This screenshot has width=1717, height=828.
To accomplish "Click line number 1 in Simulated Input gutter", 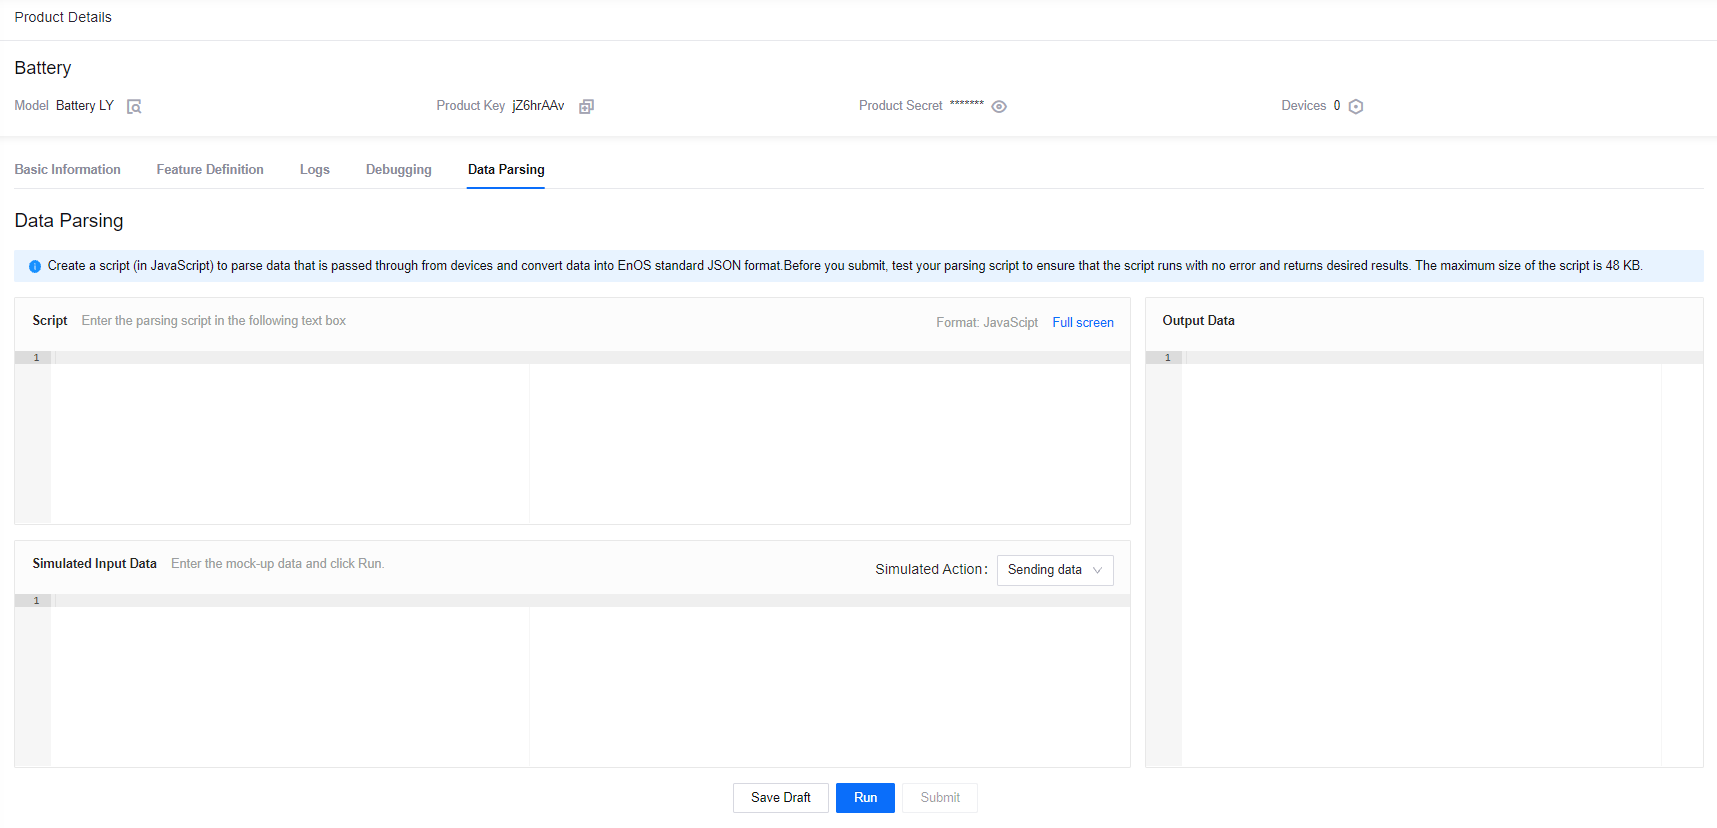I will 36,601.
